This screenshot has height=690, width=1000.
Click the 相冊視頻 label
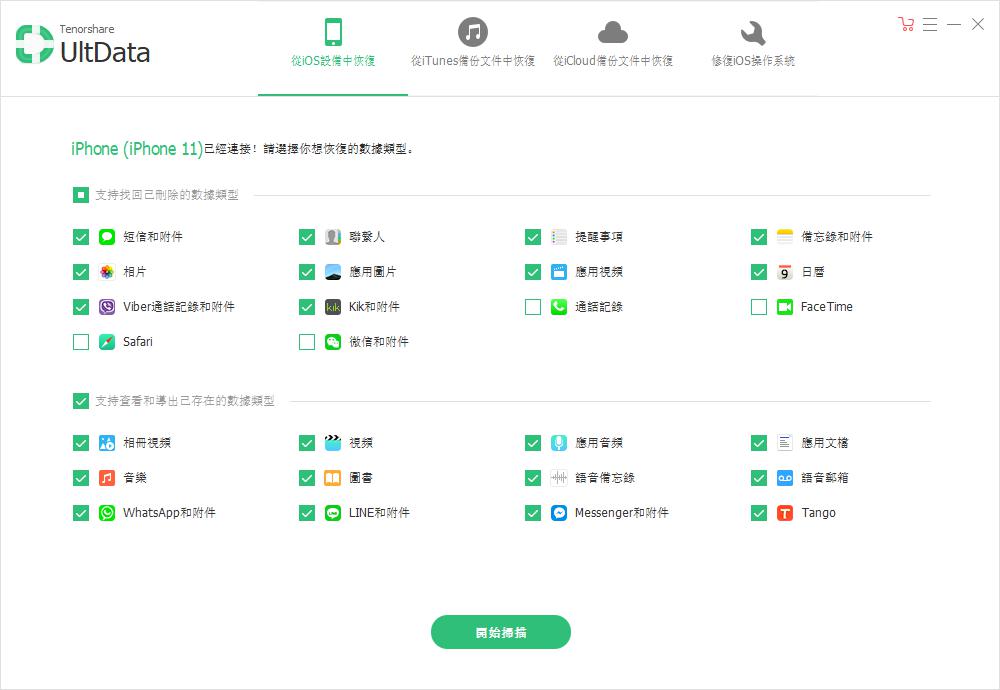click(x=147, y=443)
